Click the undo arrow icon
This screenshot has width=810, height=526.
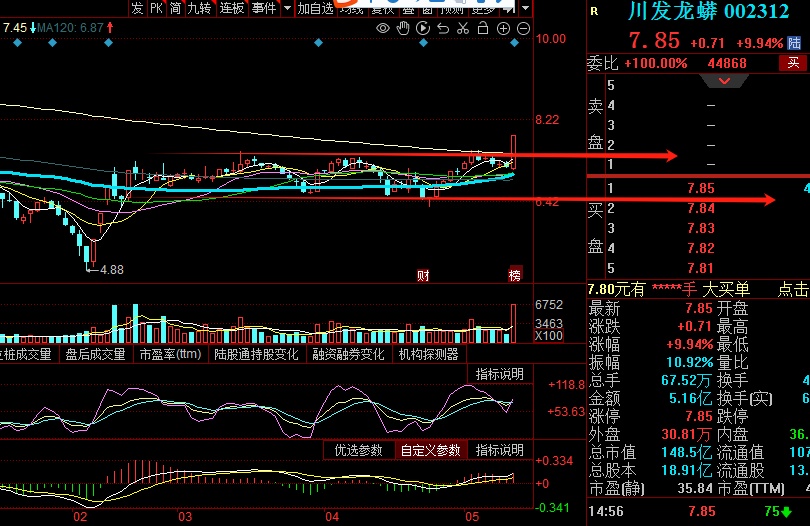pos(443,28)
